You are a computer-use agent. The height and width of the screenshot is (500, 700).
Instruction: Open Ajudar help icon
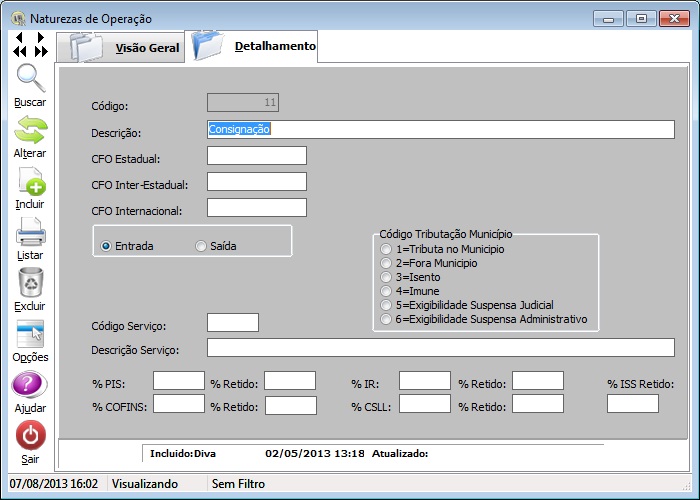coord(29,387)
